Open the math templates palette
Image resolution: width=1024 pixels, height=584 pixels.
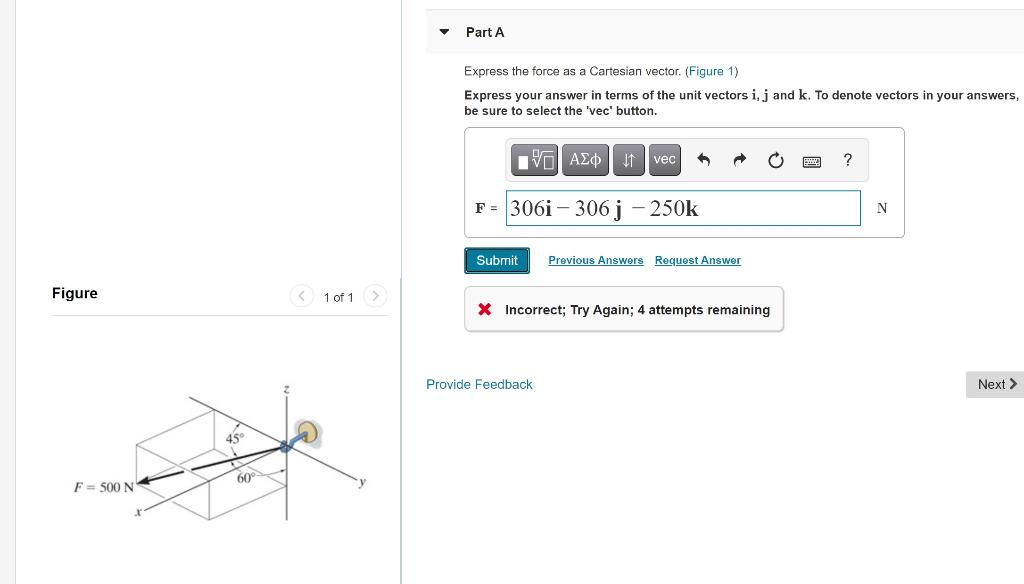(534, 159)
